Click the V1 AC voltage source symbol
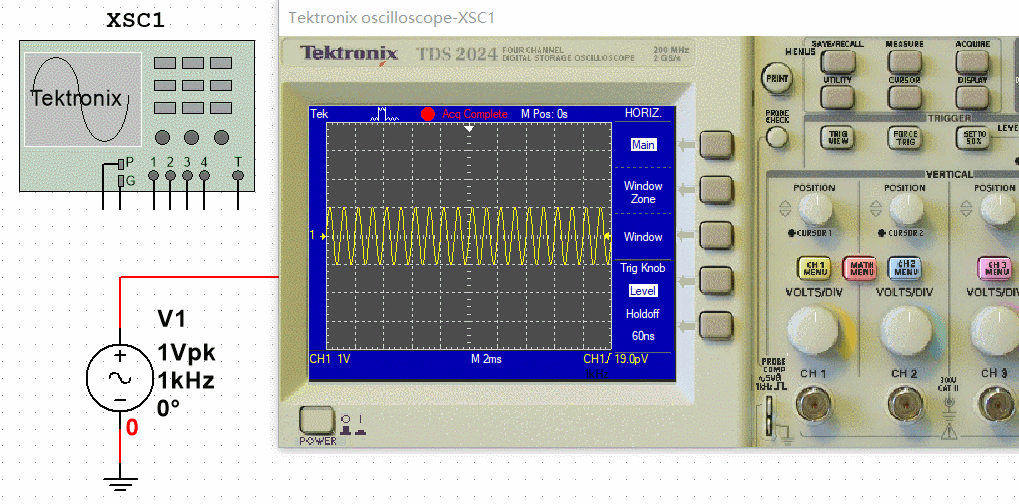Screen dimensions: 1019x504 (x=120, y=378)
